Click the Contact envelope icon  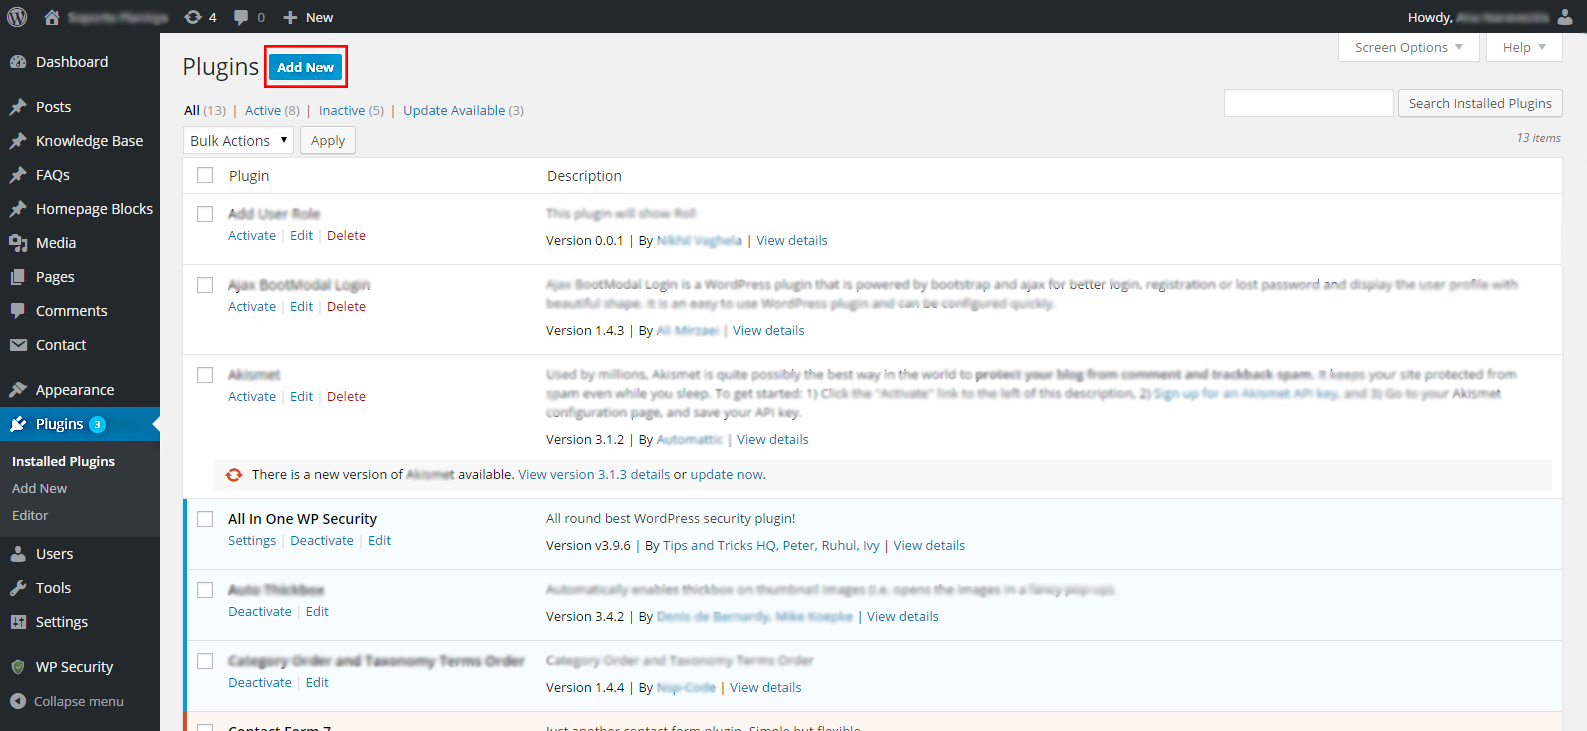[x=18, y=345]
